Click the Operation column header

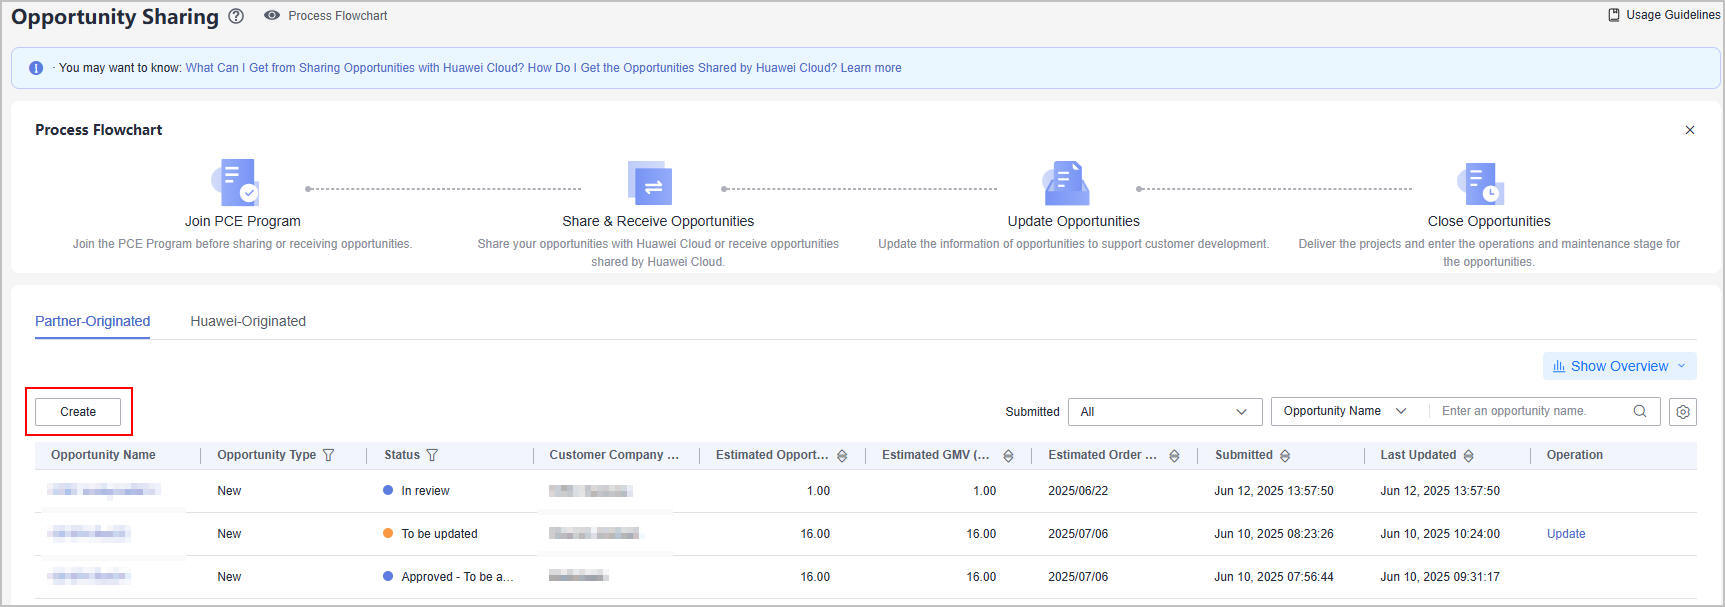pos(1574,455)
